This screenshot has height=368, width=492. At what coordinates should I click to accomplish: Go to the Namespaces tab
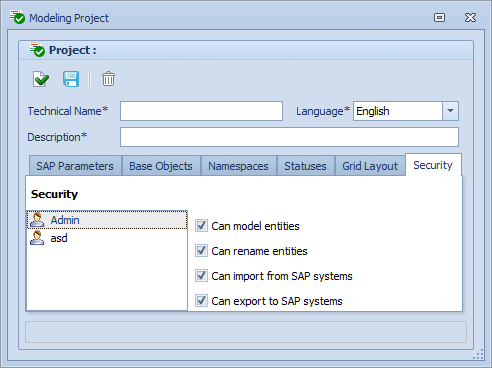click(238, 166)
